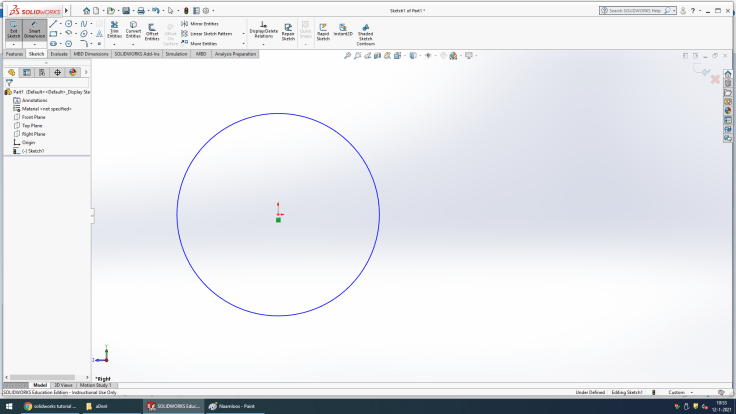Switch to the Evaluate tab
736x414 pixels.
pyautogui.click(x=59, y=54)
